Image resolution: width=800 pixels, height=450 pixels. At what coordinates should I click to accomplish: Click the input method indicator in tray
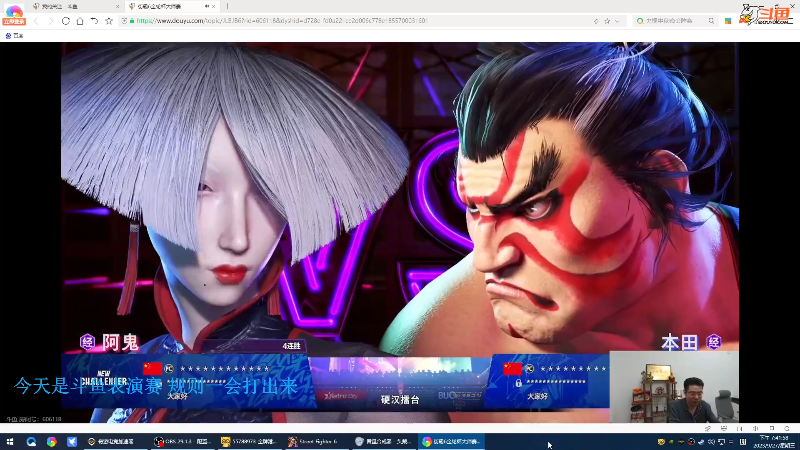(x=743, y=442)
